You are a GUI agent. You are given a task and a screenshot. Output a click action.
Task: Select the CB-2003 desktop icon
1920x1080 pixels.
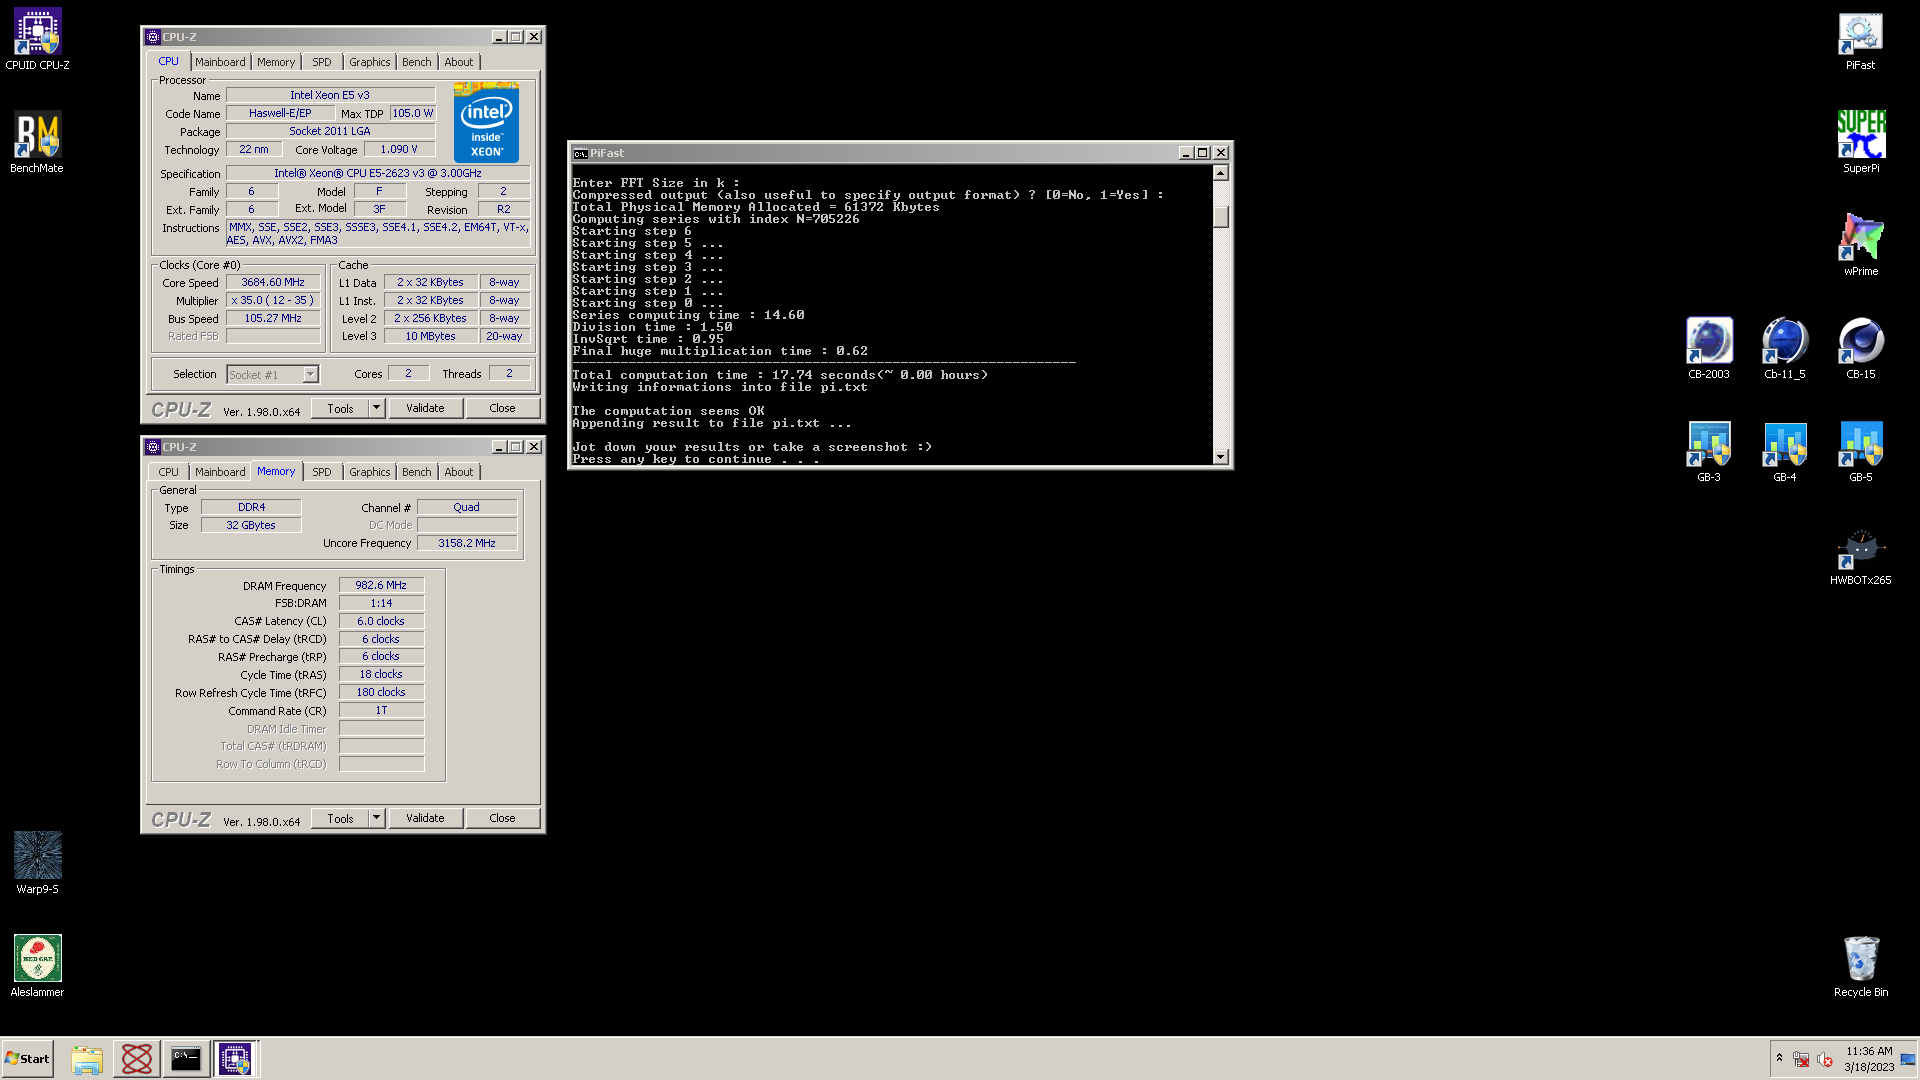pos(1708,348)
